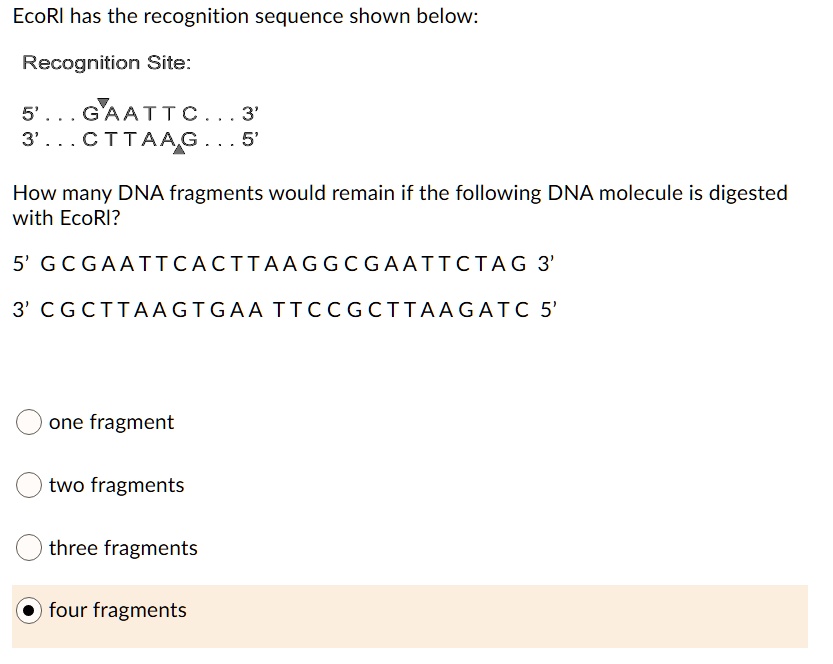Click the 5' label ending the bottom strand
Image resolution: width=833 pixels, height=664 pixels.
(x=547, y=310)
